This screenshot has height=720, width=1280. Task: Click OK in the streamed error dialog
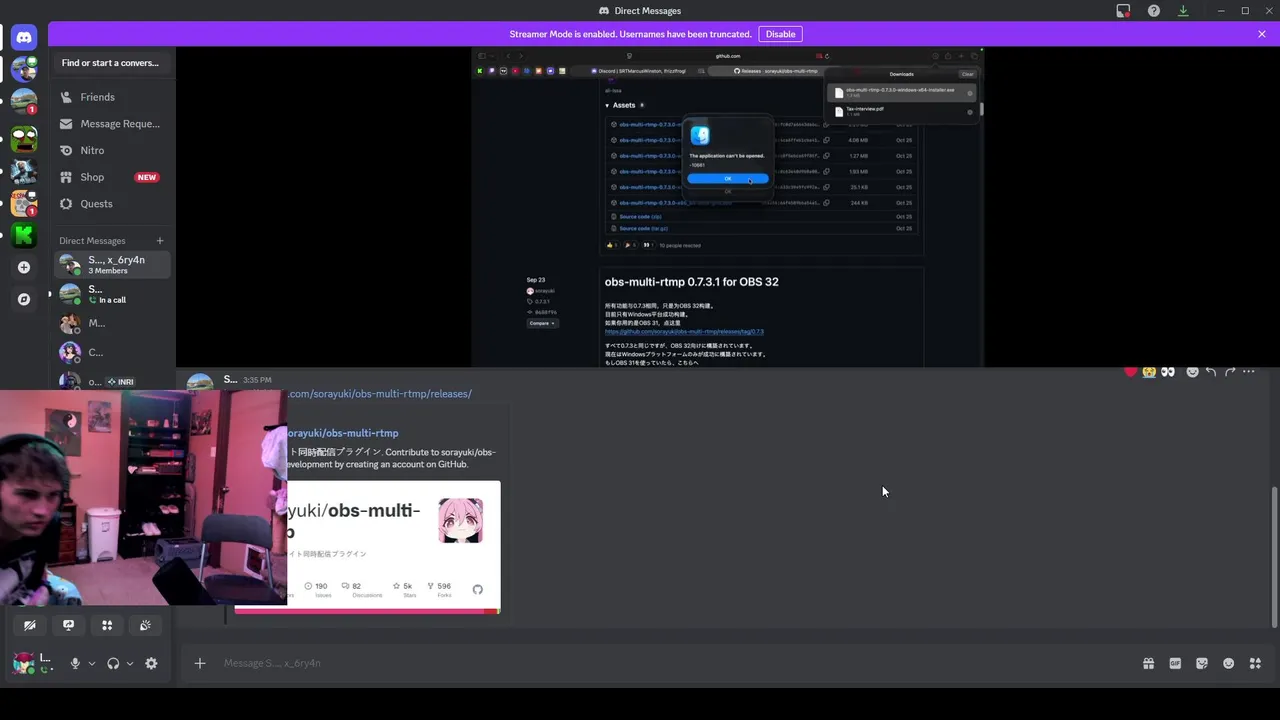727,178
